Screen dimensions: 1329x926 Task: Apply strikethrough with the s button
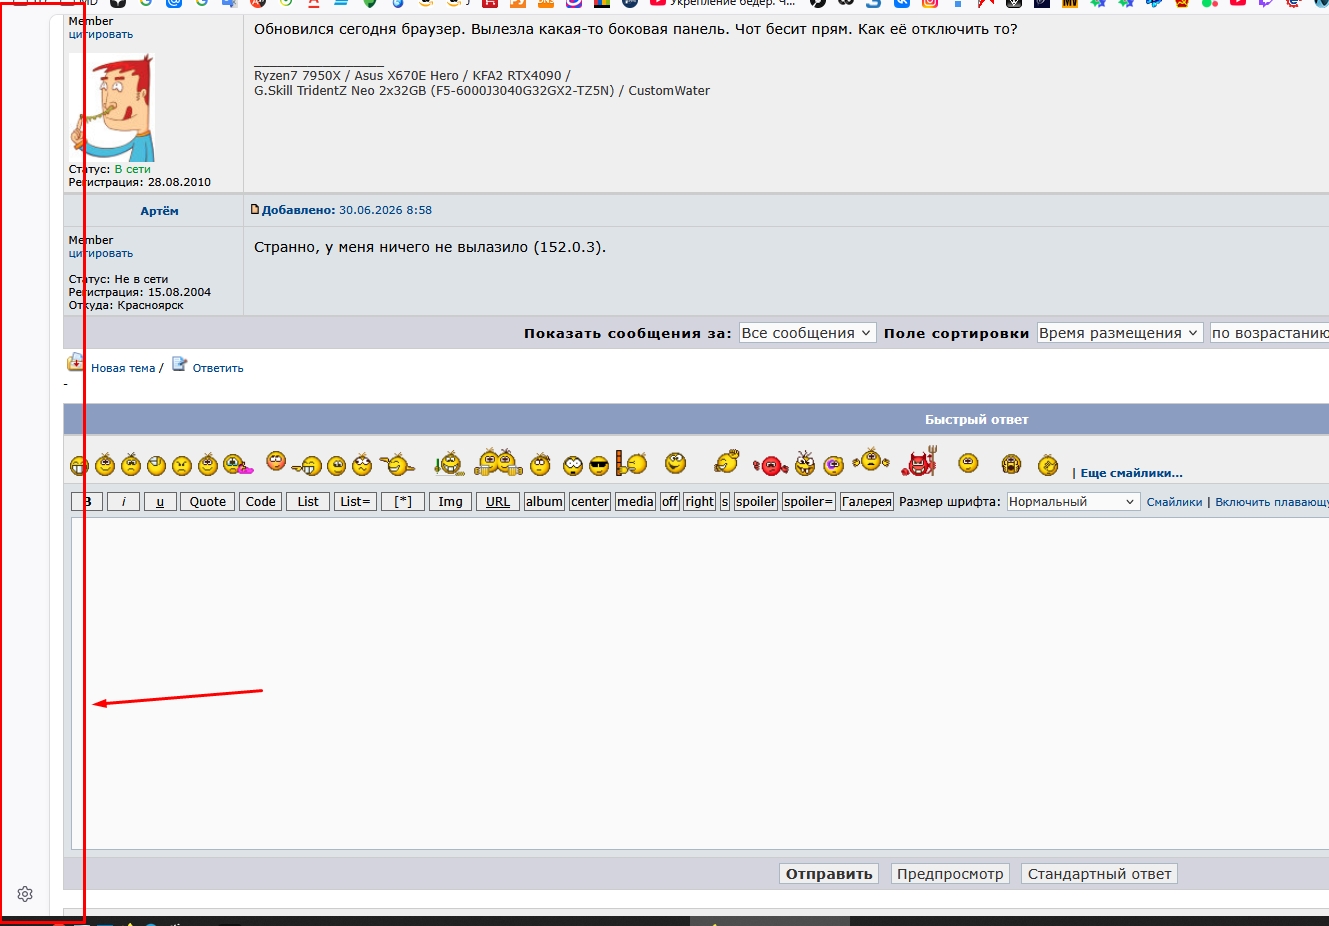(725, 502)
